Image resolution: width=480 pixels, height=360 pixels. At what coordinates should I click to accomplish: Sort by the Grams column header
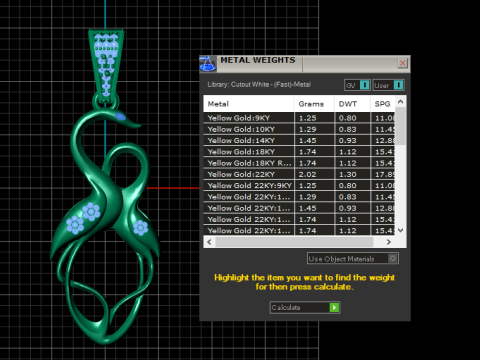click(314, 104)
